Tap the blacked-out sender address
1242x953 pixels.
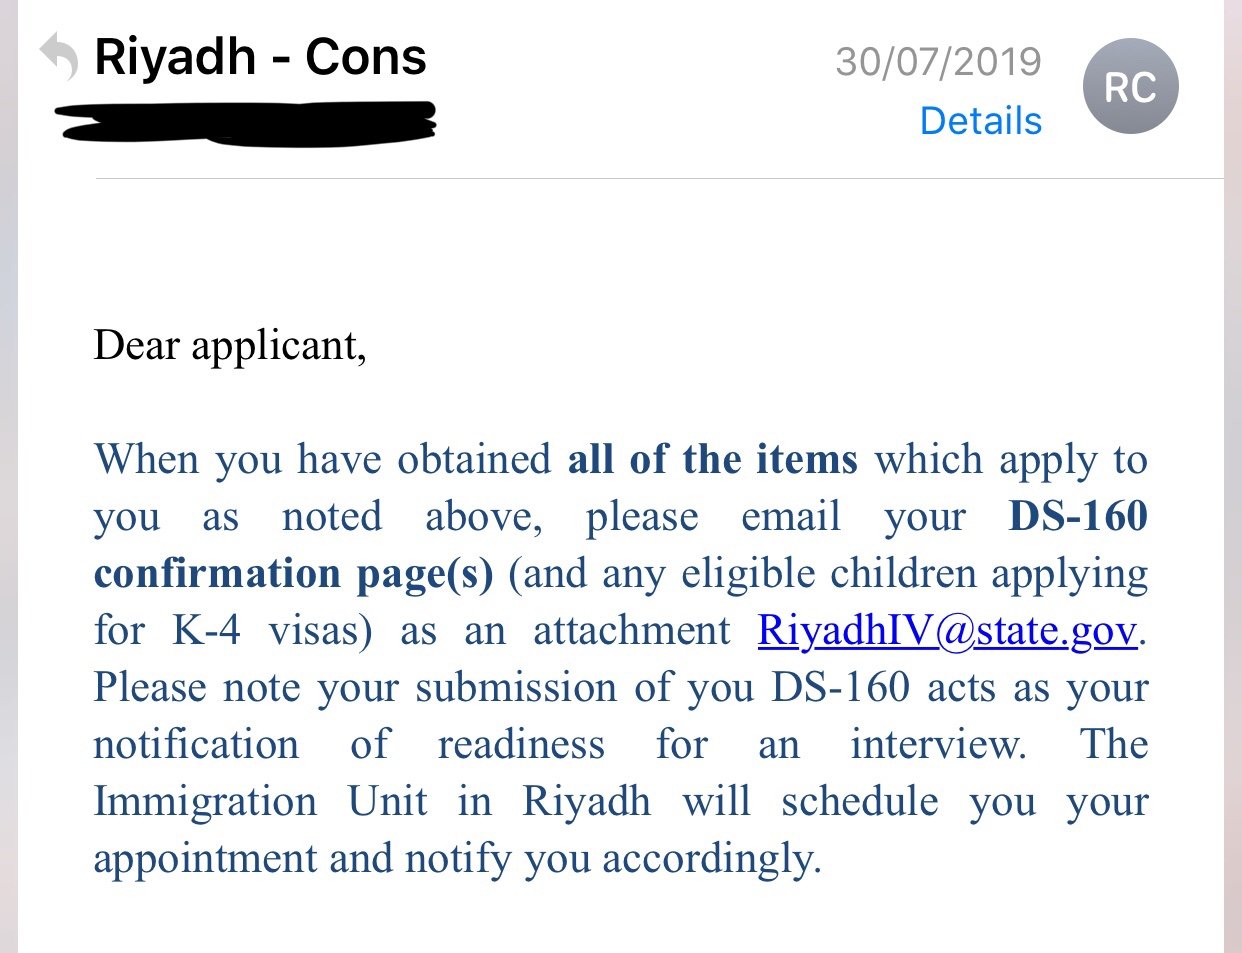pos(245,123)
